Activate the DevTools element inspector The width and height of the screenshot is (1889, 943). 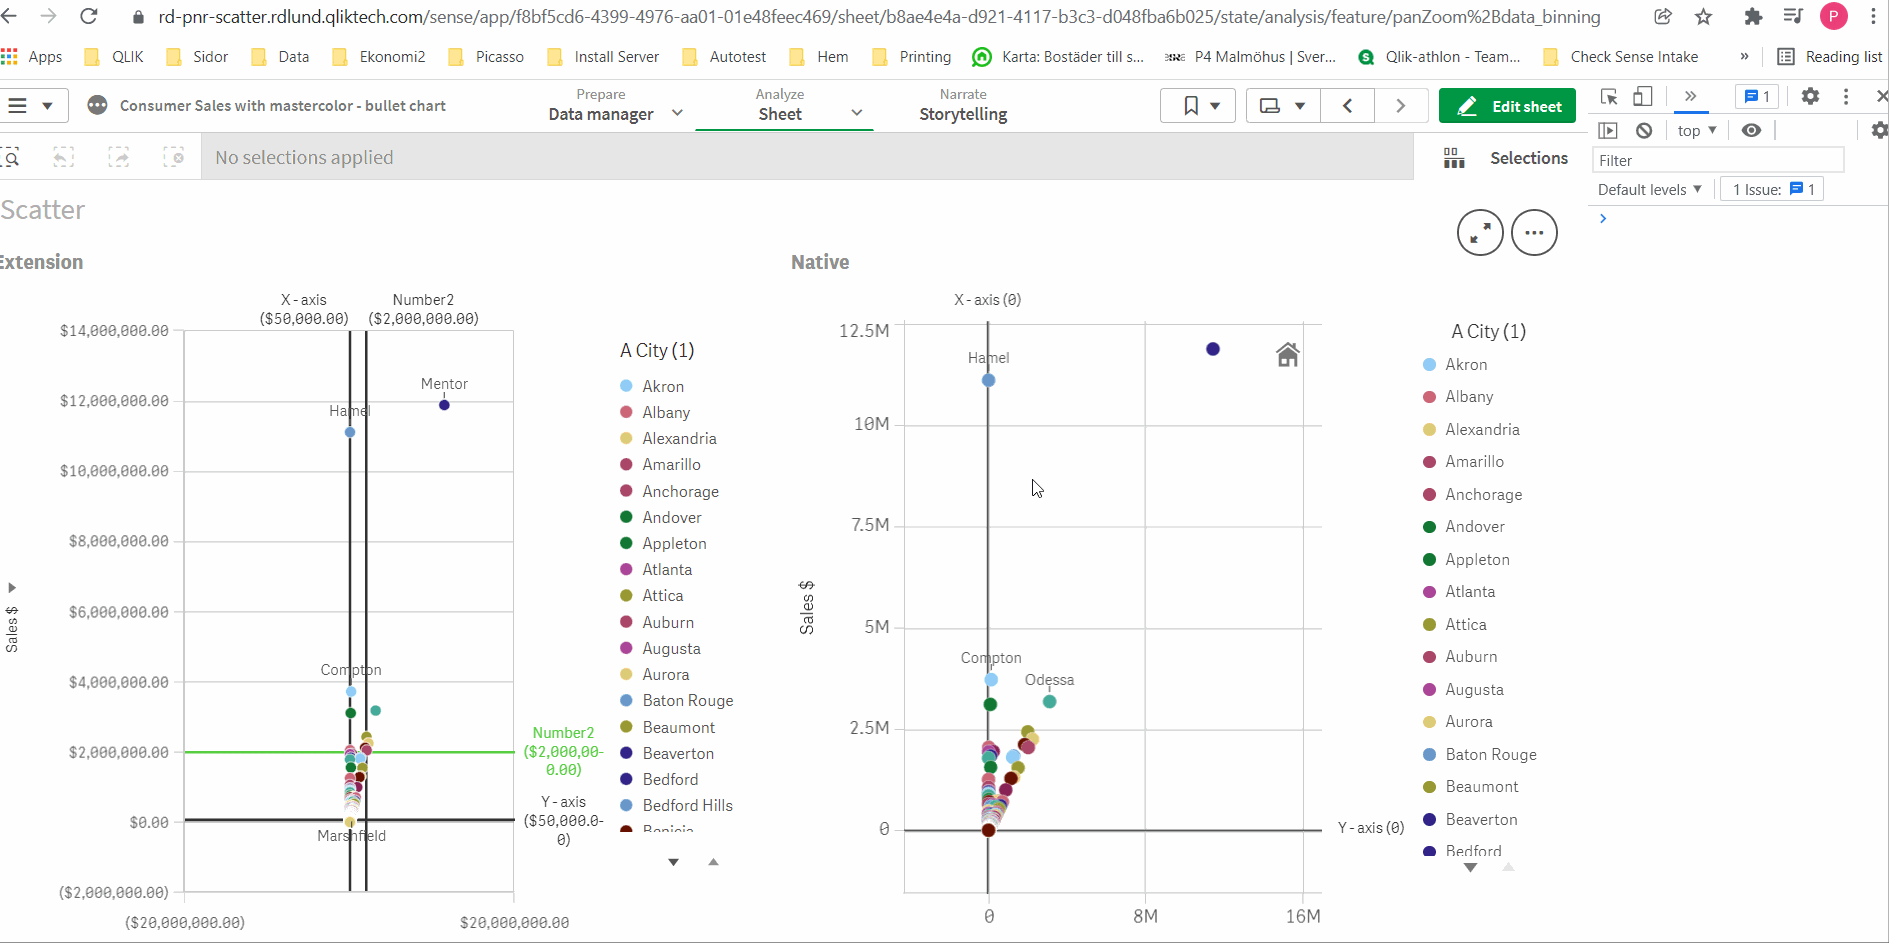[x=1608, y=96]
